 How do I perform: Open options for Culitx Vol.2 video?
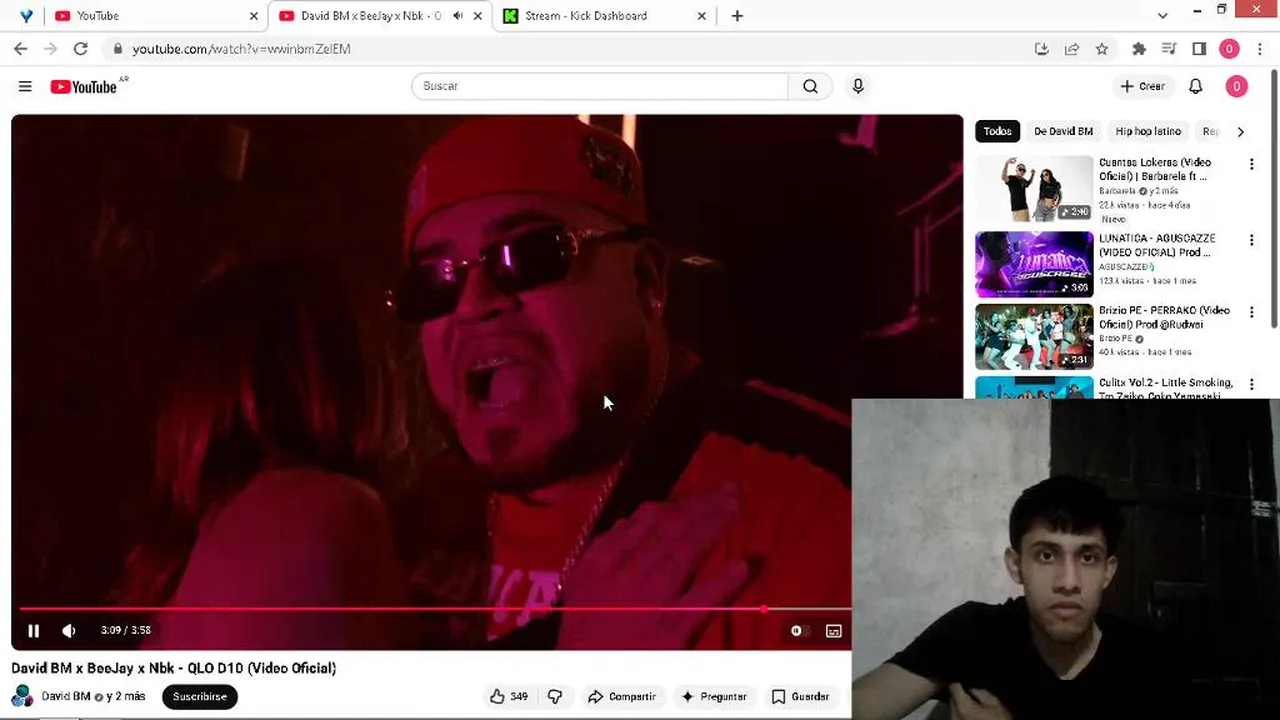pos(1251,384)
